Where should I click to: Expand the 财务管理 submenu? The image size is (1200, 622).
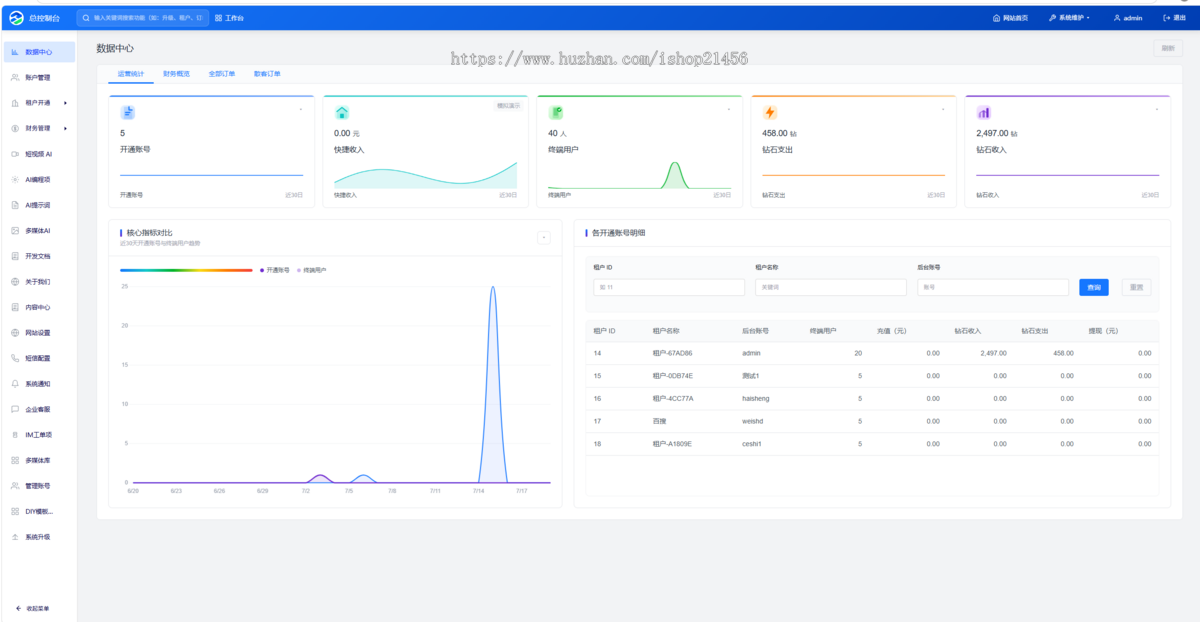coord(66,128)
